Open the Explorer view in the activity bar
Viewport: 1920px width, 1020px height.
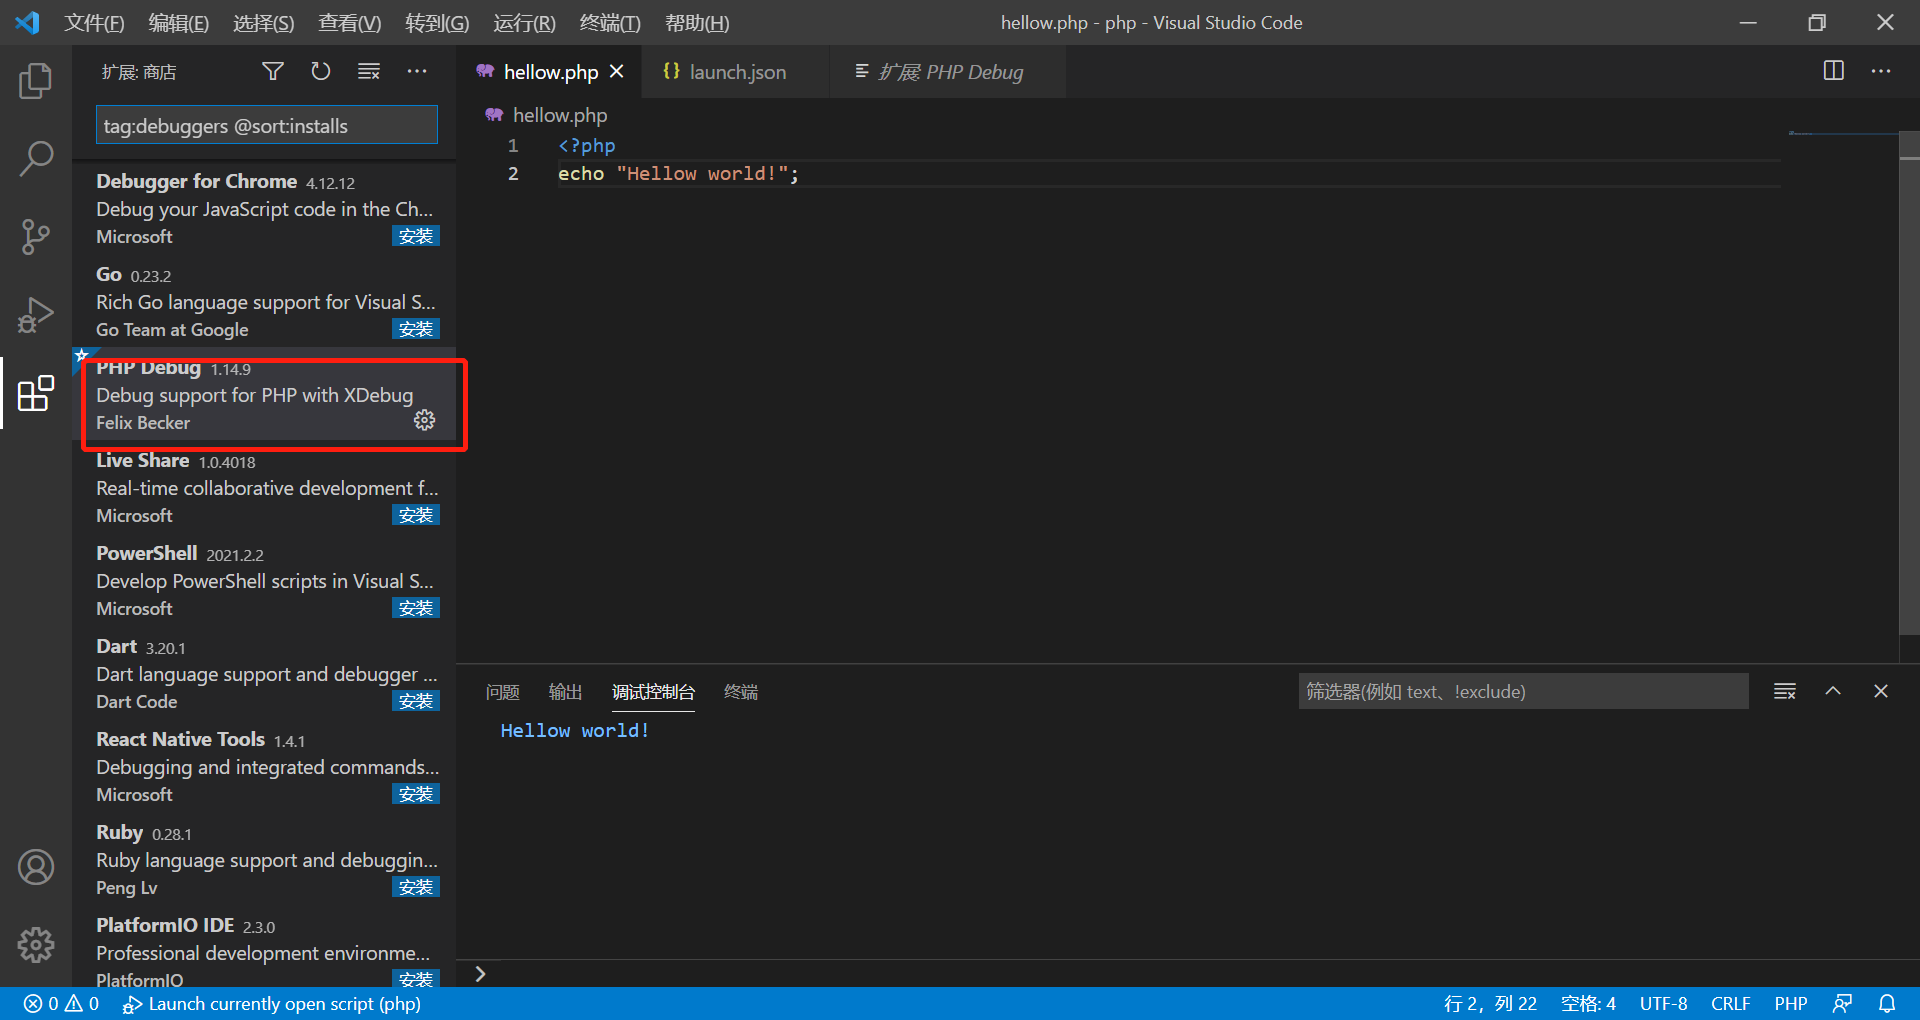[36, 81]
